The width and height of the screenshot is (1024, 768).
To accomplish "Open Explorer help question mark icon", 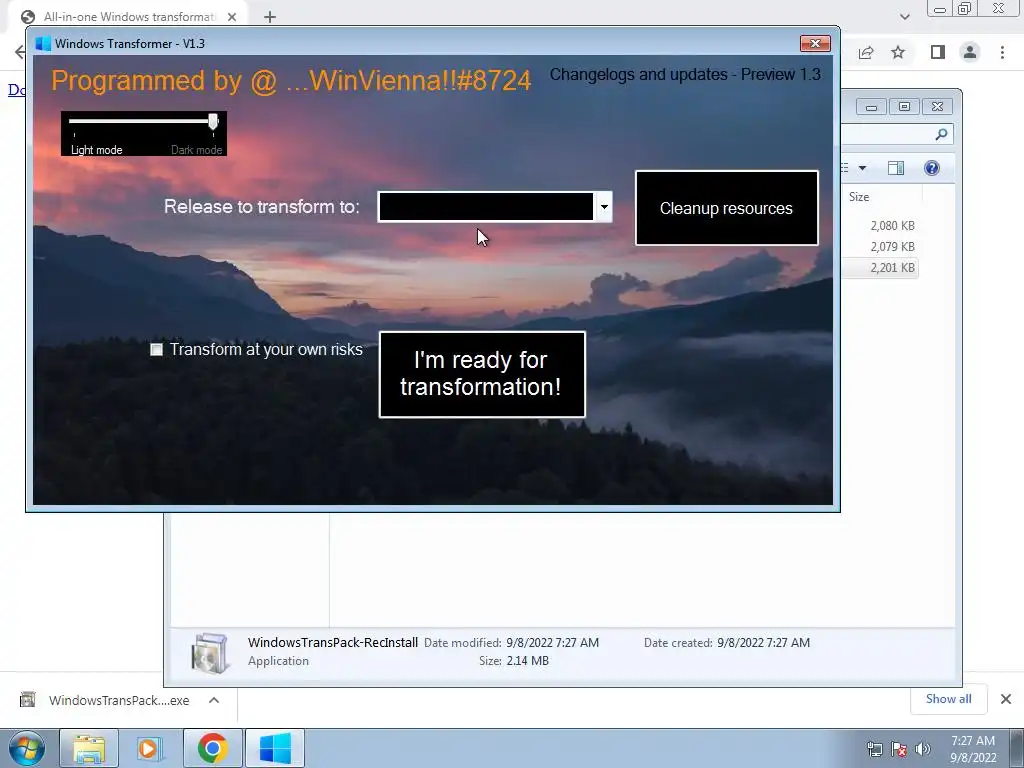I will (x=932, y=168).
